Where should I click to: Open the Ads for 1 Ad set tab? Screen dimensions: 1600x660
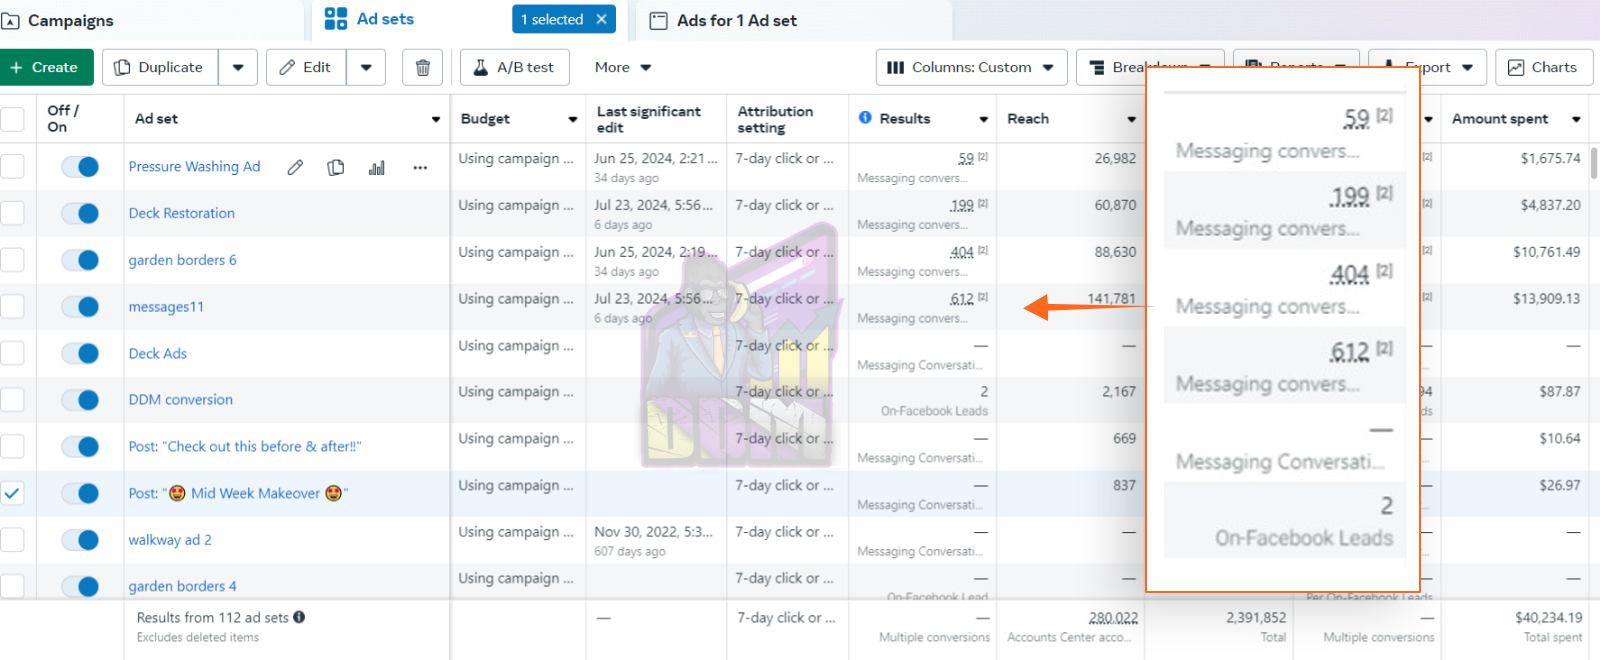[x=736, y=20]
